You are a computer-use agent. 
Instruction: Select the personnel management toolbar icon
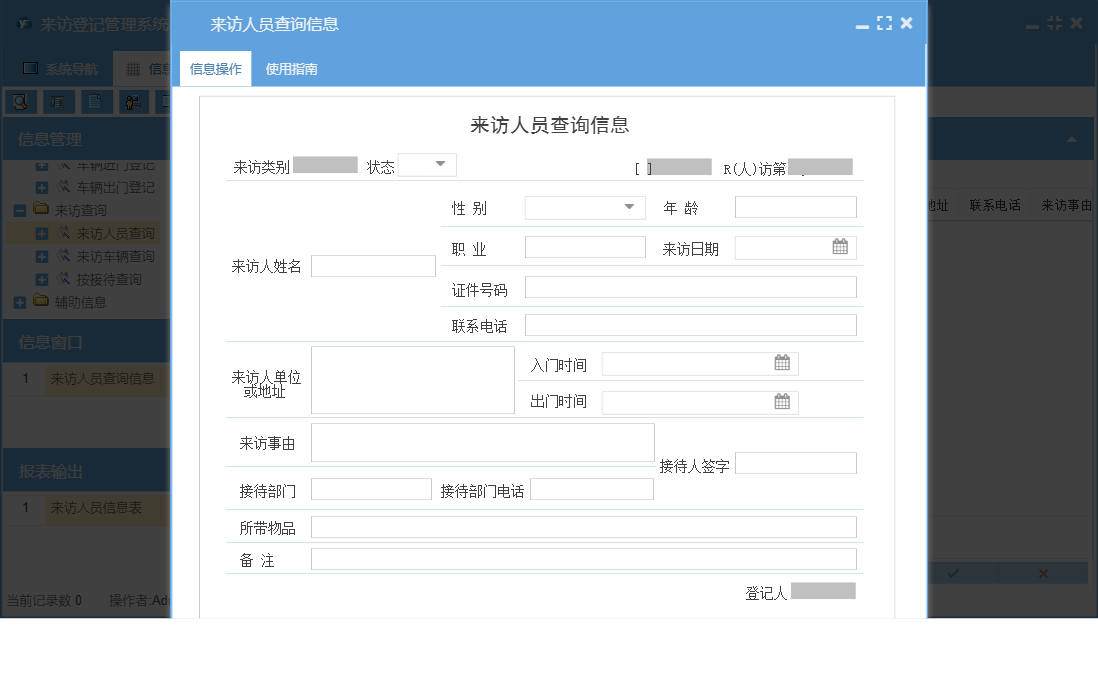[133, 101]
